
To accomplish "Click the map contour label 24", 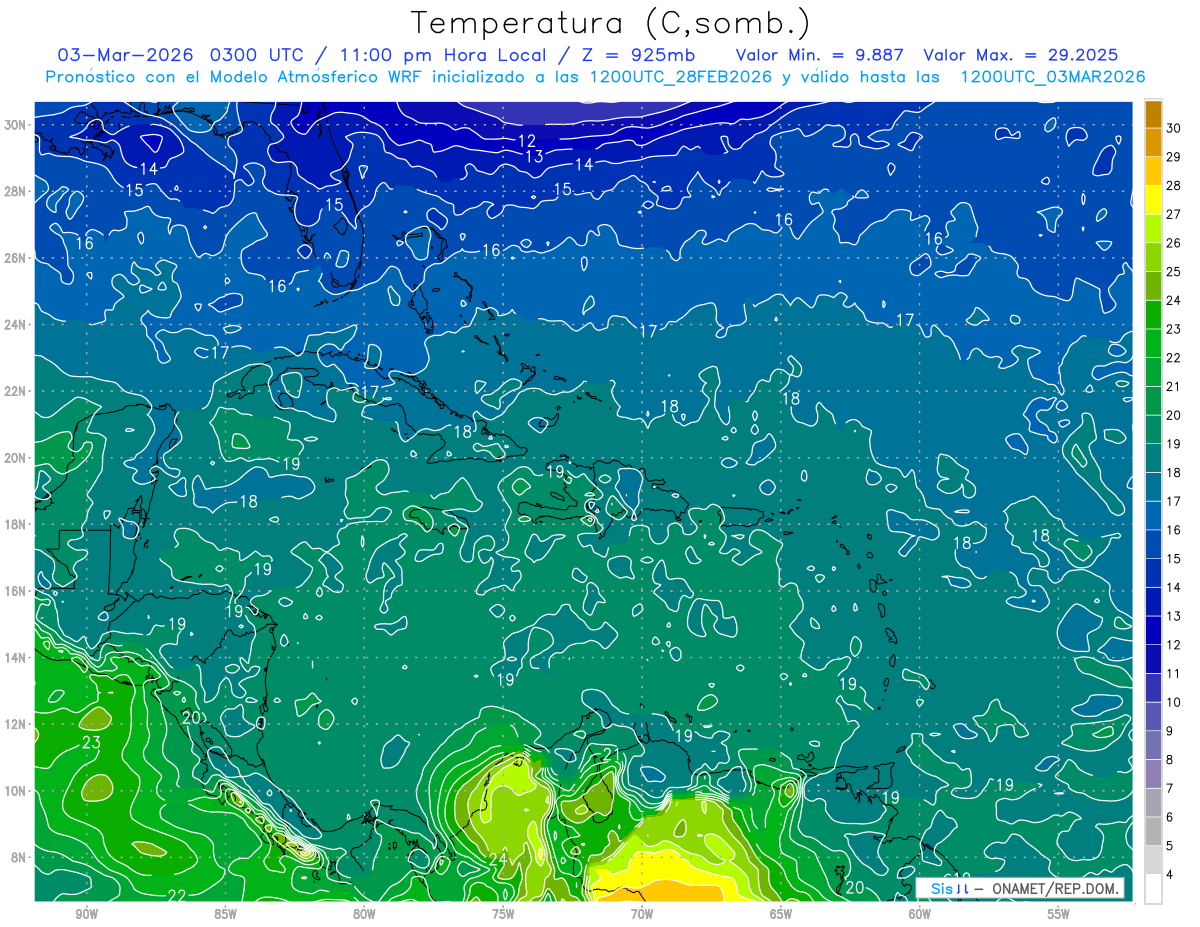I will [x=499, y=859].
